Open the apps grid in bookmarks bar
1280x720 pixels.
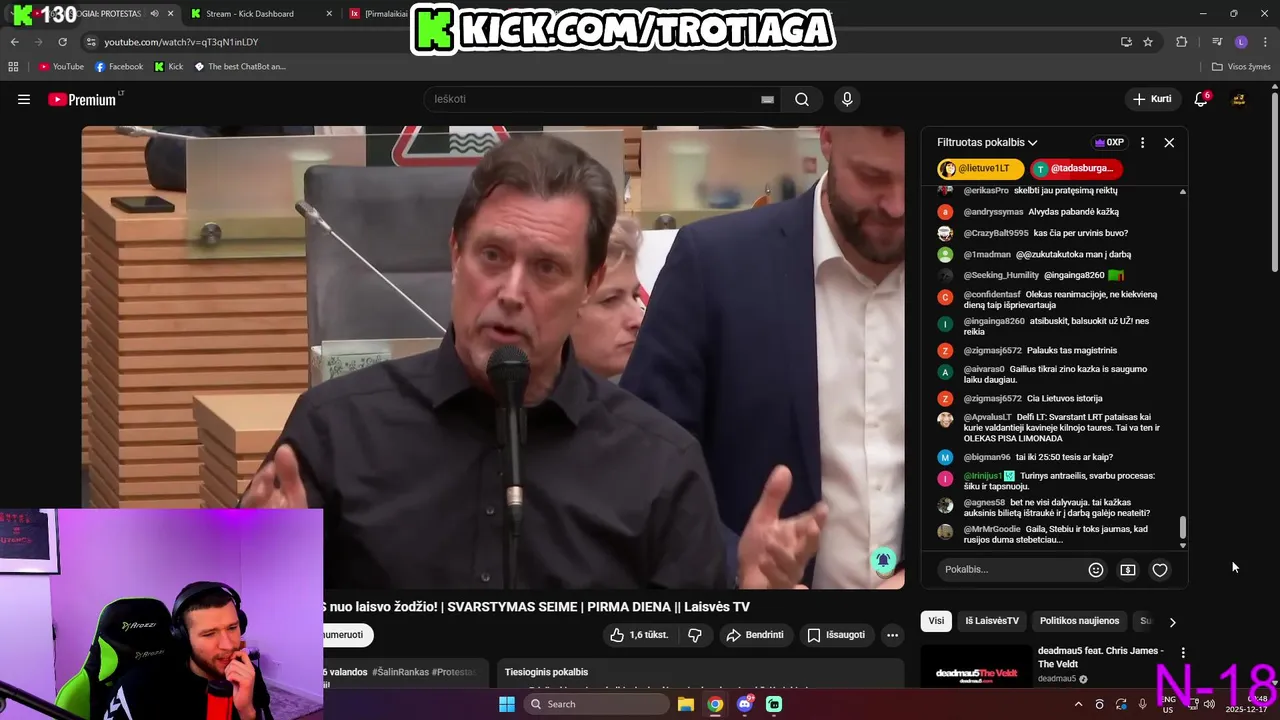(x=13, y=67)
